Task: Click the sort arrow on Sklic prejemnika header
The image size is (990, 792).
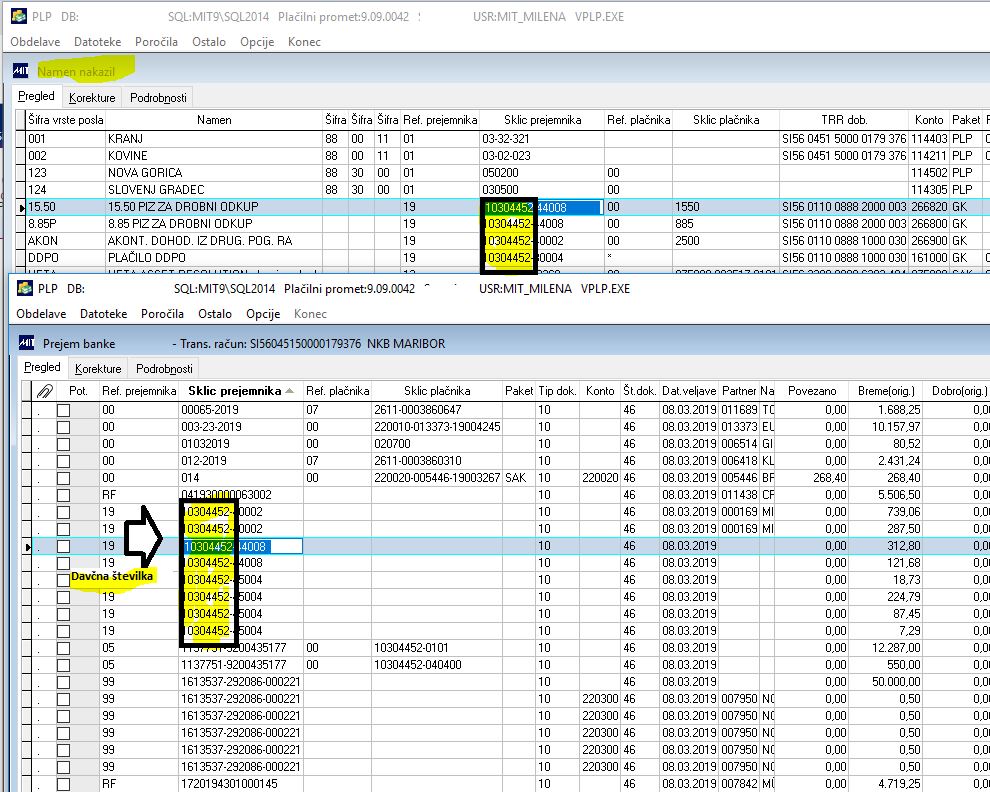Action: [290, 391]
